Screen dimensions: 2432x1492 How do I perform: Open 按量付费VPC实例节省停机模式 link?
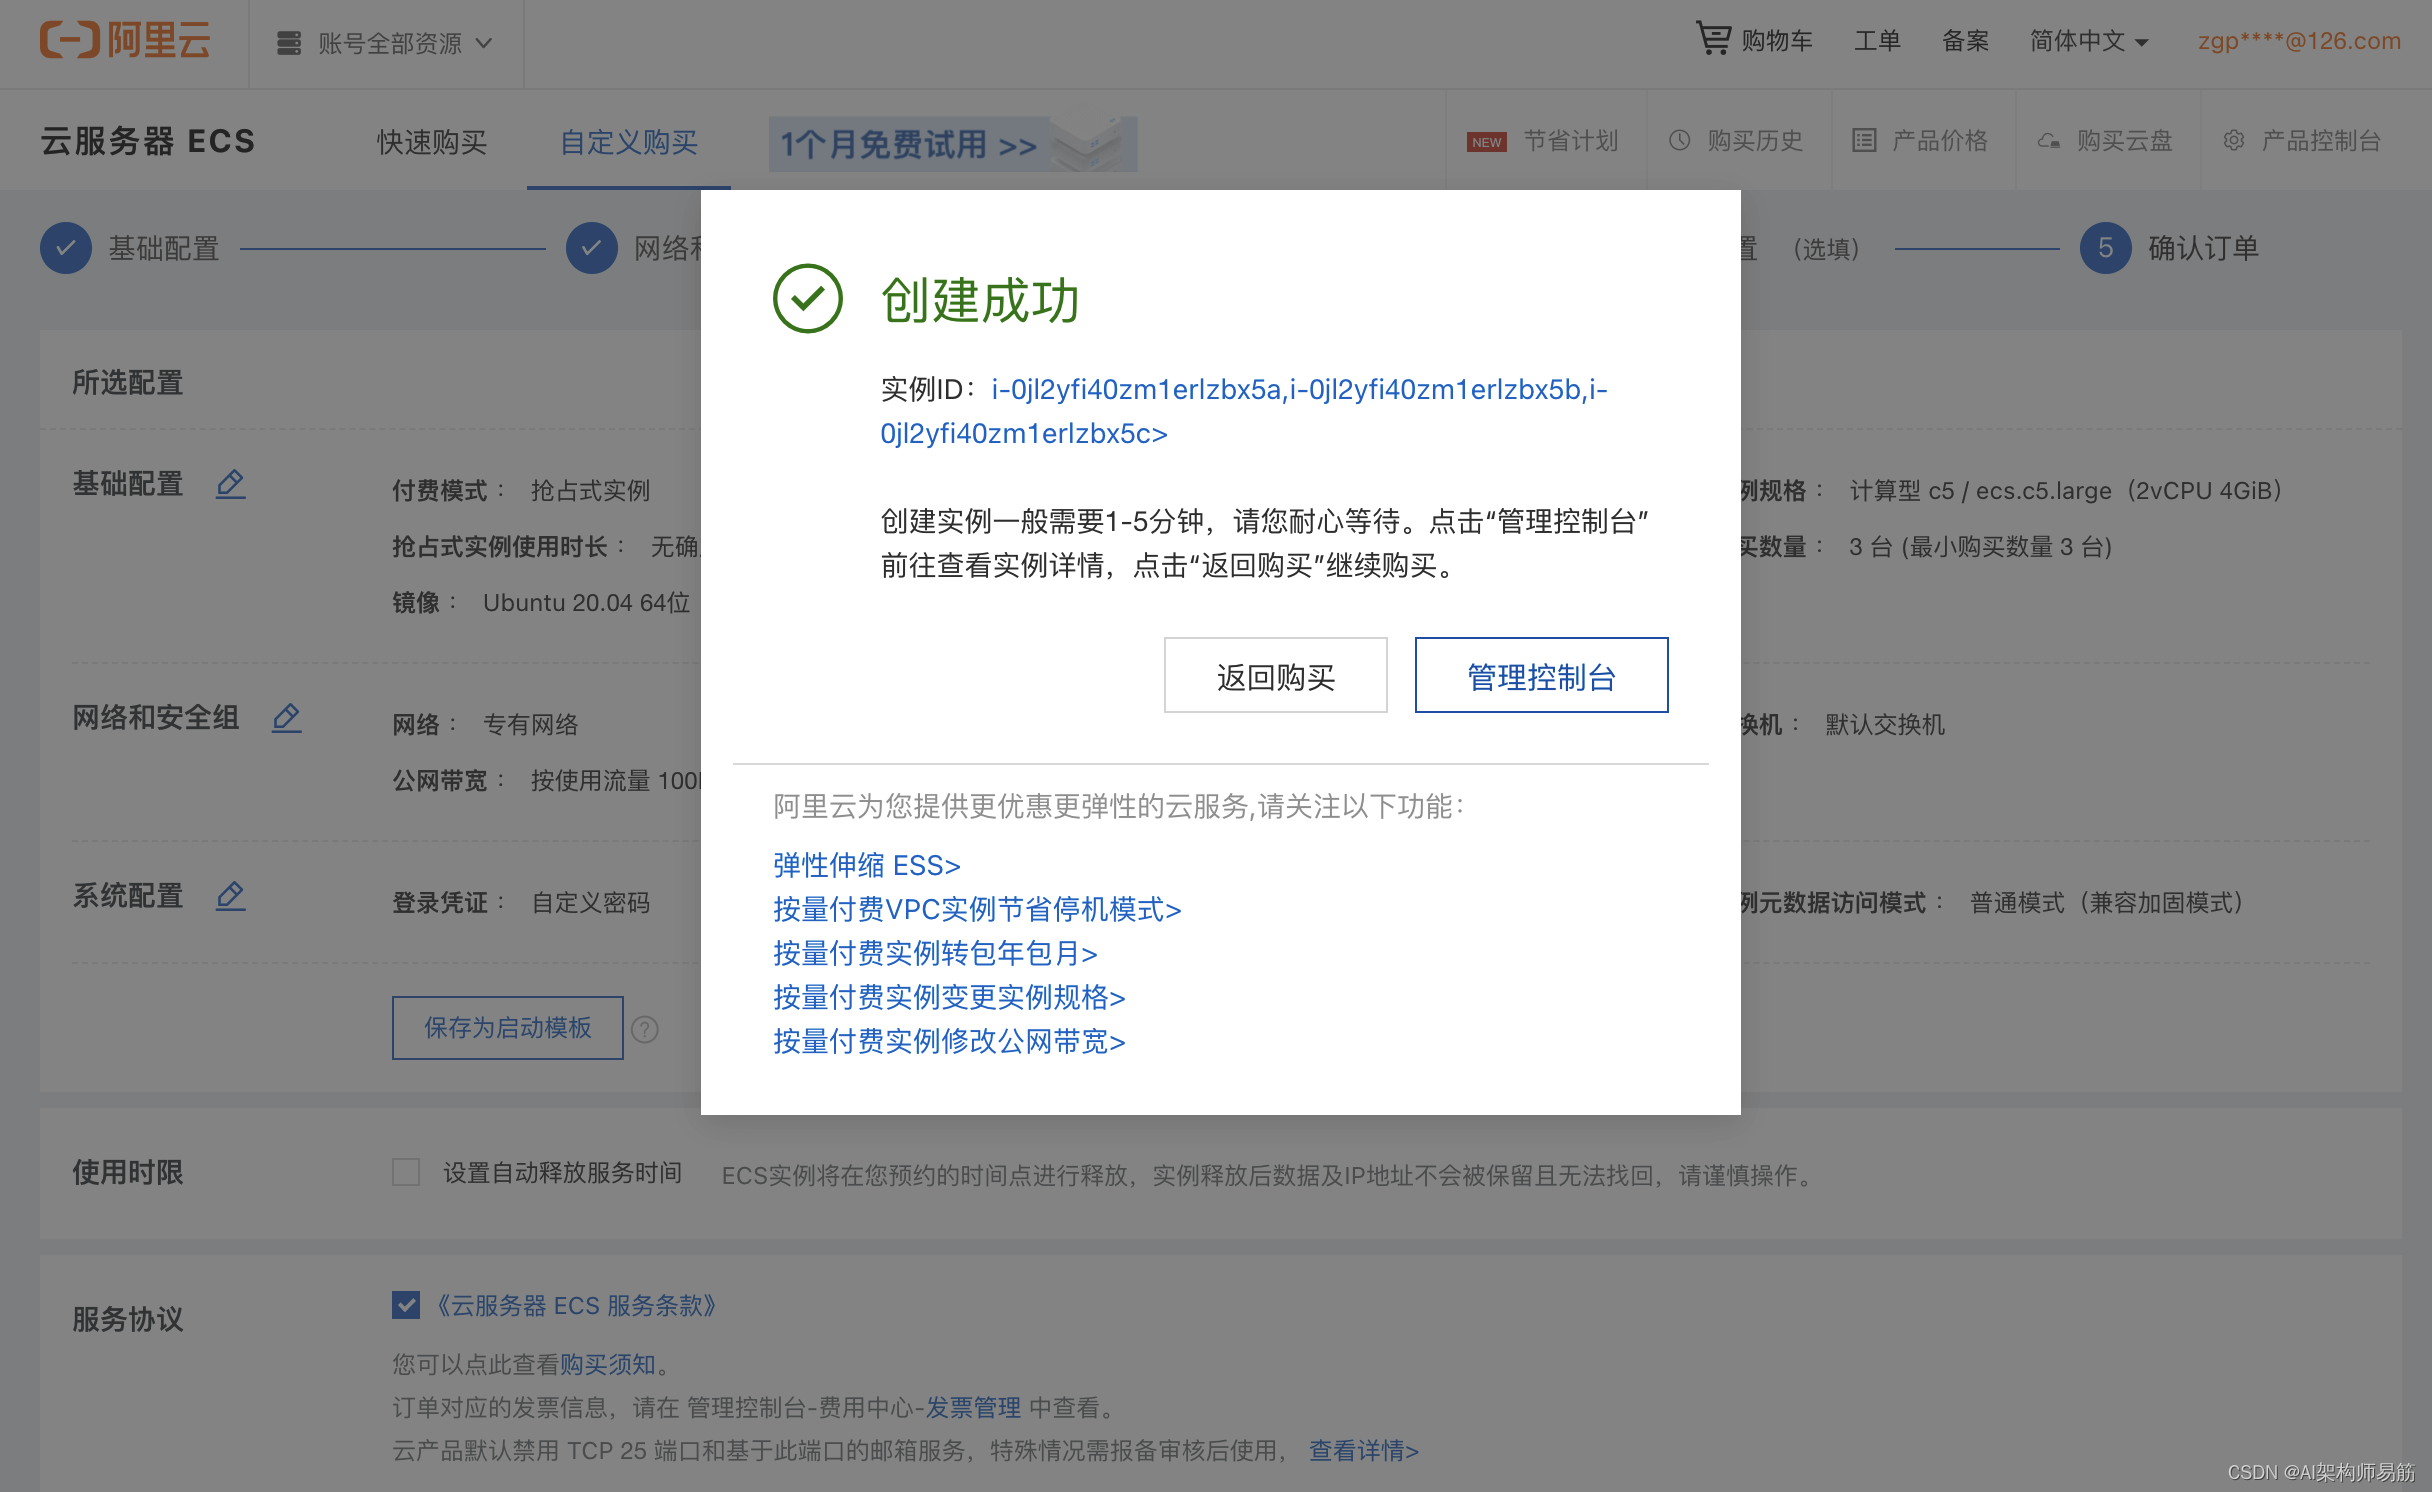coord(977,909)
